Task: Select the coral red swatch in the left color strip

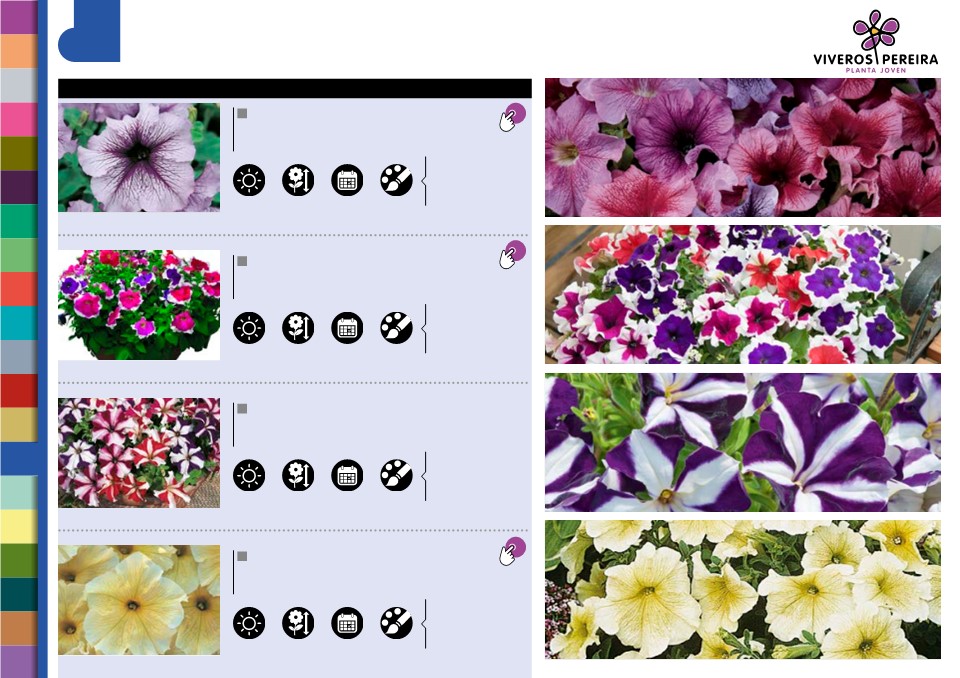Action: (x=18, y=289)
